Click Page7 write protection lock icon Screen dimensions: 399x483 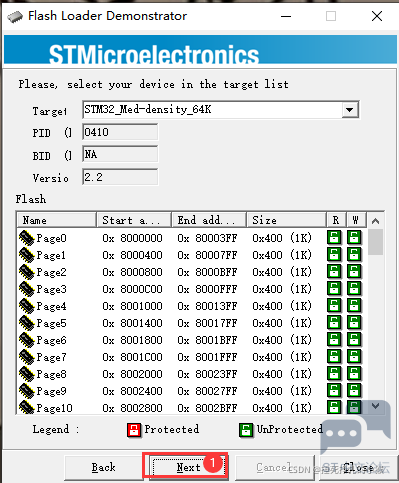tap(354, 357)
